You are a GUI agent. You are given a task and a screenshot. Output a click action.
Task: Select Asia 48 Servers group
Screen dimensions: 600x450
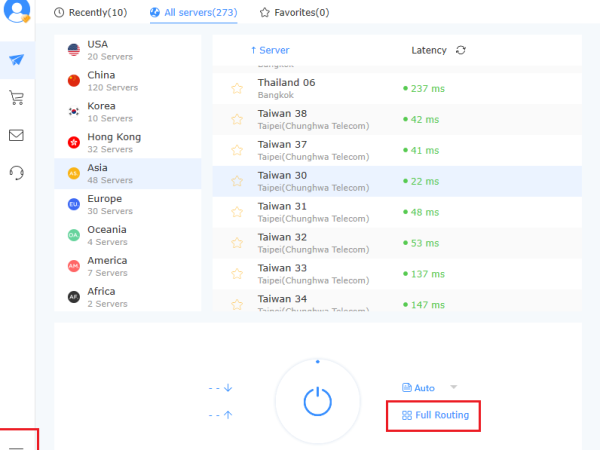tap(128, 174)
